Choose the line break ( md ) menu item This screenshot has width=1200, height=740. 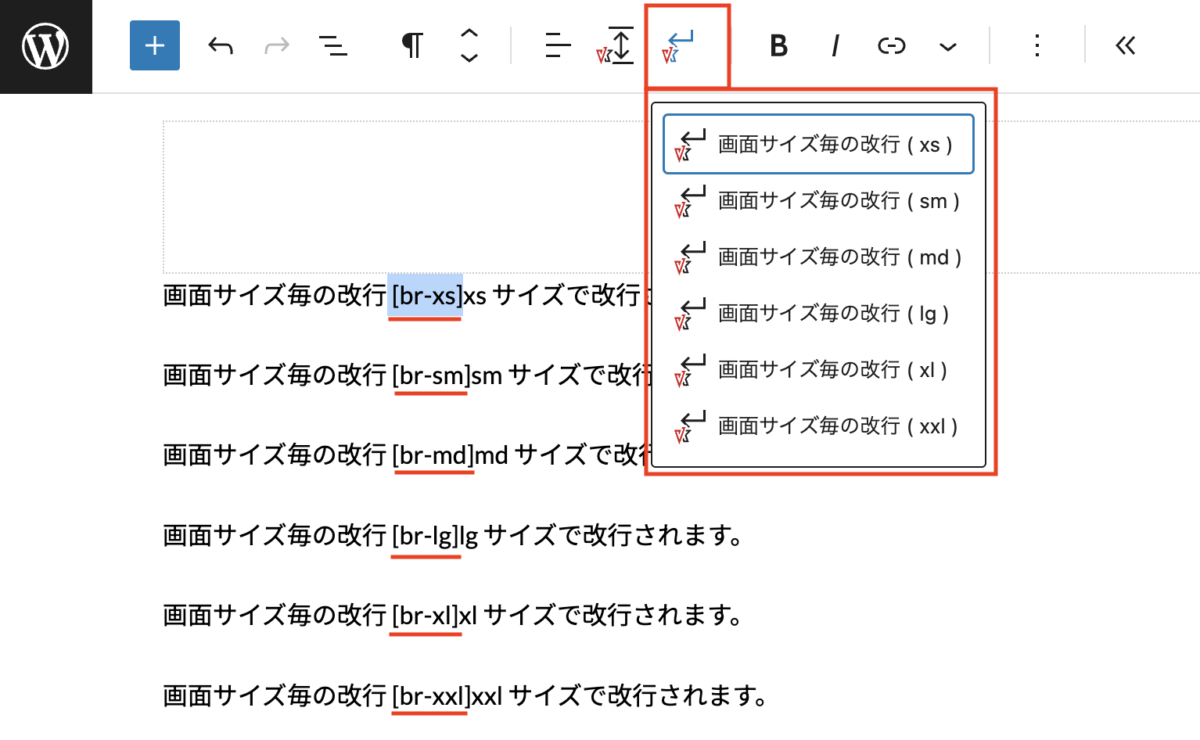pyautogui.click(x=818, y=257)
